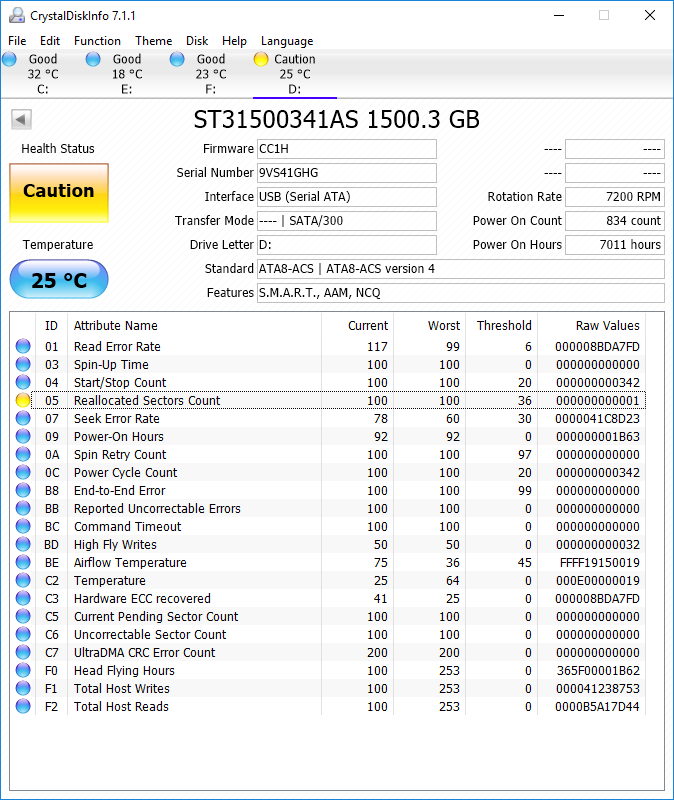Minimize the CrystalDiskInfo window

[559, 15]
